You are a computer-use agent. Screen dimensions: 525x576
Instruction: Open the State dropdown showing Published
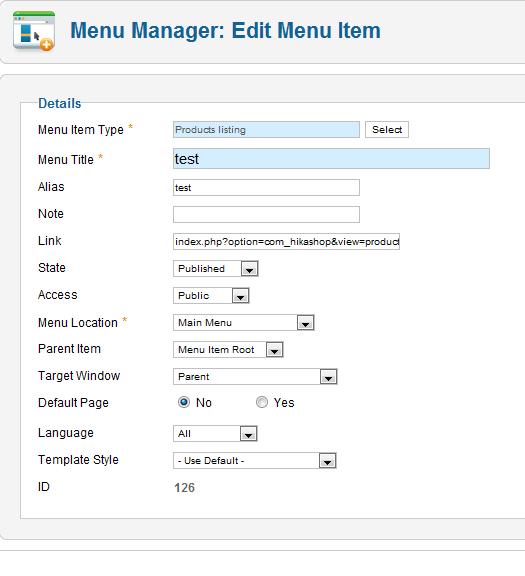(216, 269)
